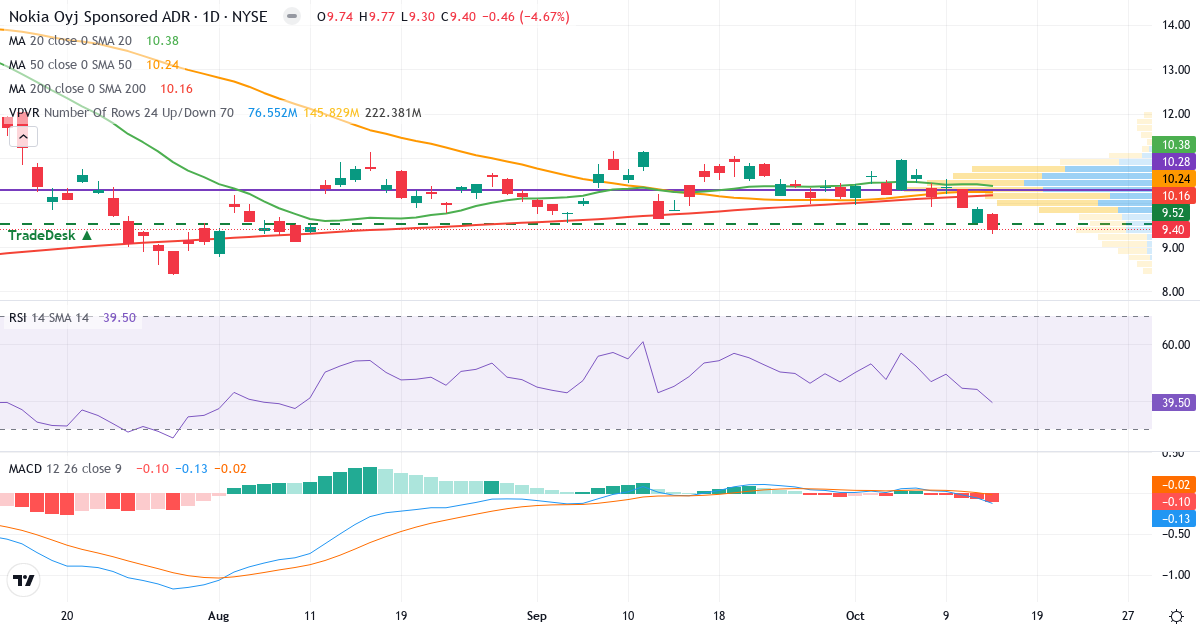Click the Oct label on the time axis
This screenshot has height=630, width=1200.
855,615
